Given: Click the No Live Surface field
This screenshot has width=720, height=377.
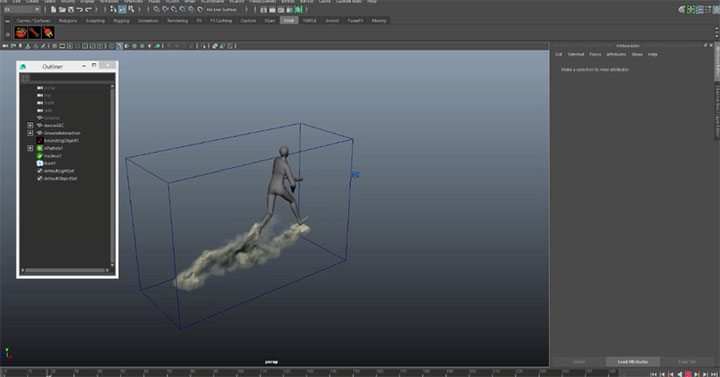Looking at the screenshot, I should point(224,10).
